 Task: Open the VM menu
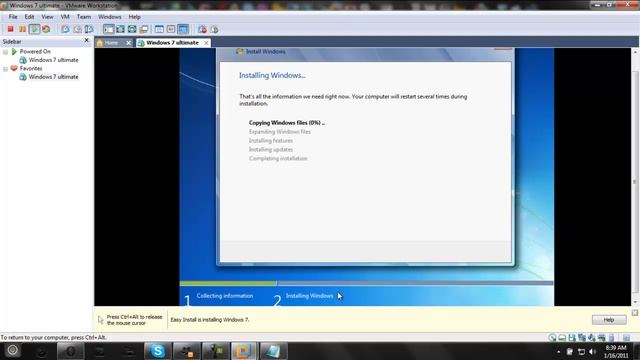coord(65,17)
